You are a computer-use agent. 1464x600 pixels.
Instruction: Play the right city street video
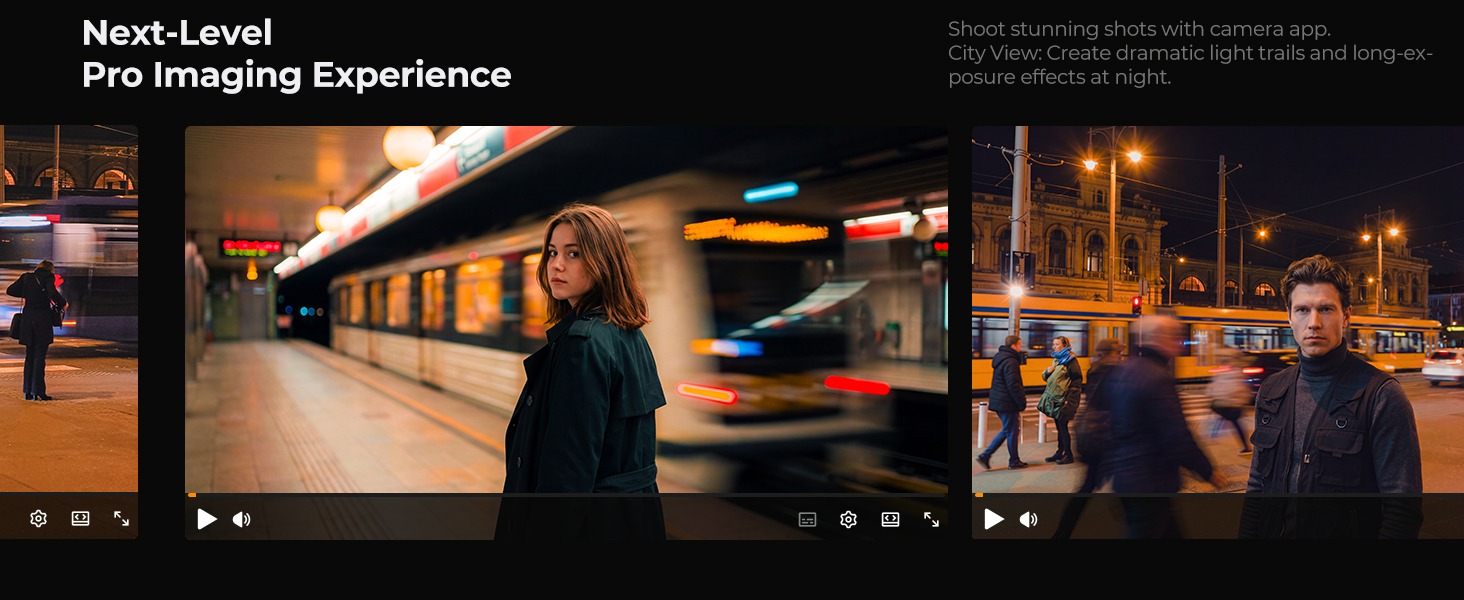pyautogui.click(x=994, y=519)
